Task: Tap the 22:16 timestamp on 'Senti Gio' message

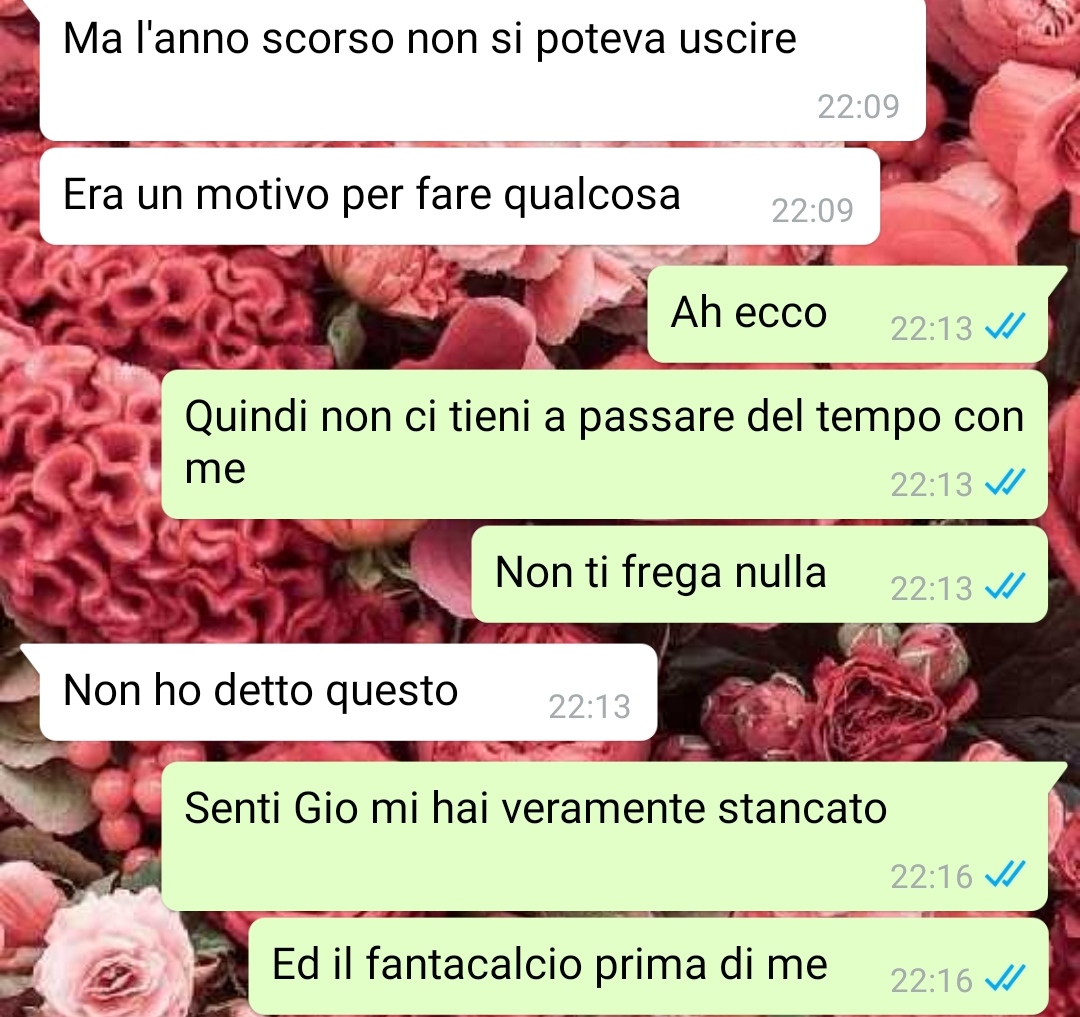Action: (931, 877)
